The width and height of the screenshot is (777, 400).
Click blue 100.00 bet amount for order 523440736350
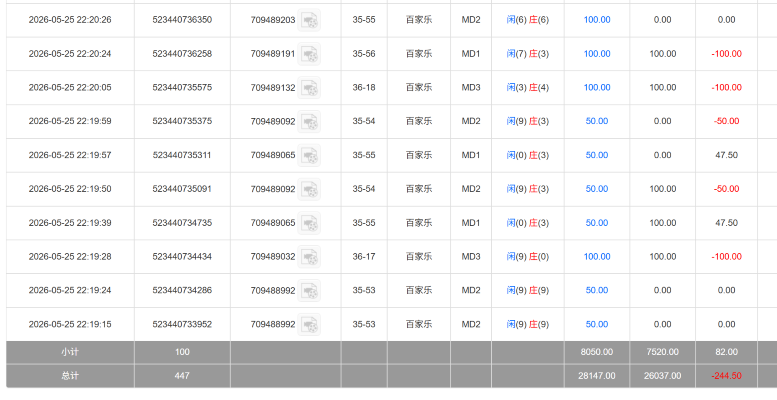coord(597,20)
